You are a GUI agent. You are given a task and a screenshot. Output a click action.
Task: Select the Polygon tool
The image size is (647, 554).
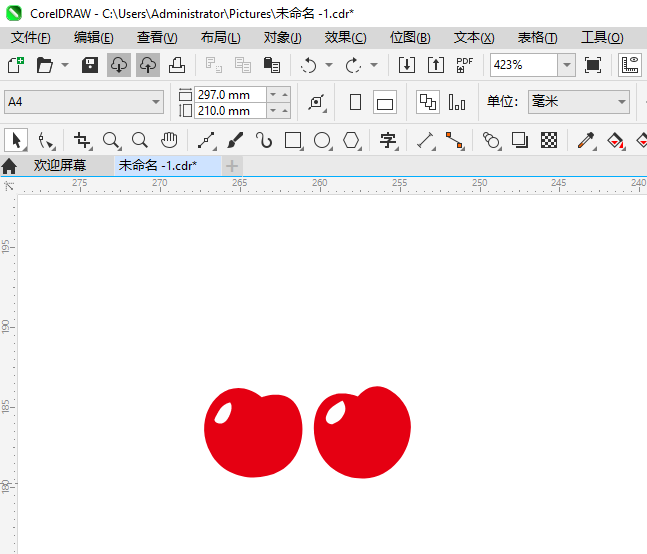click(351, 140)
